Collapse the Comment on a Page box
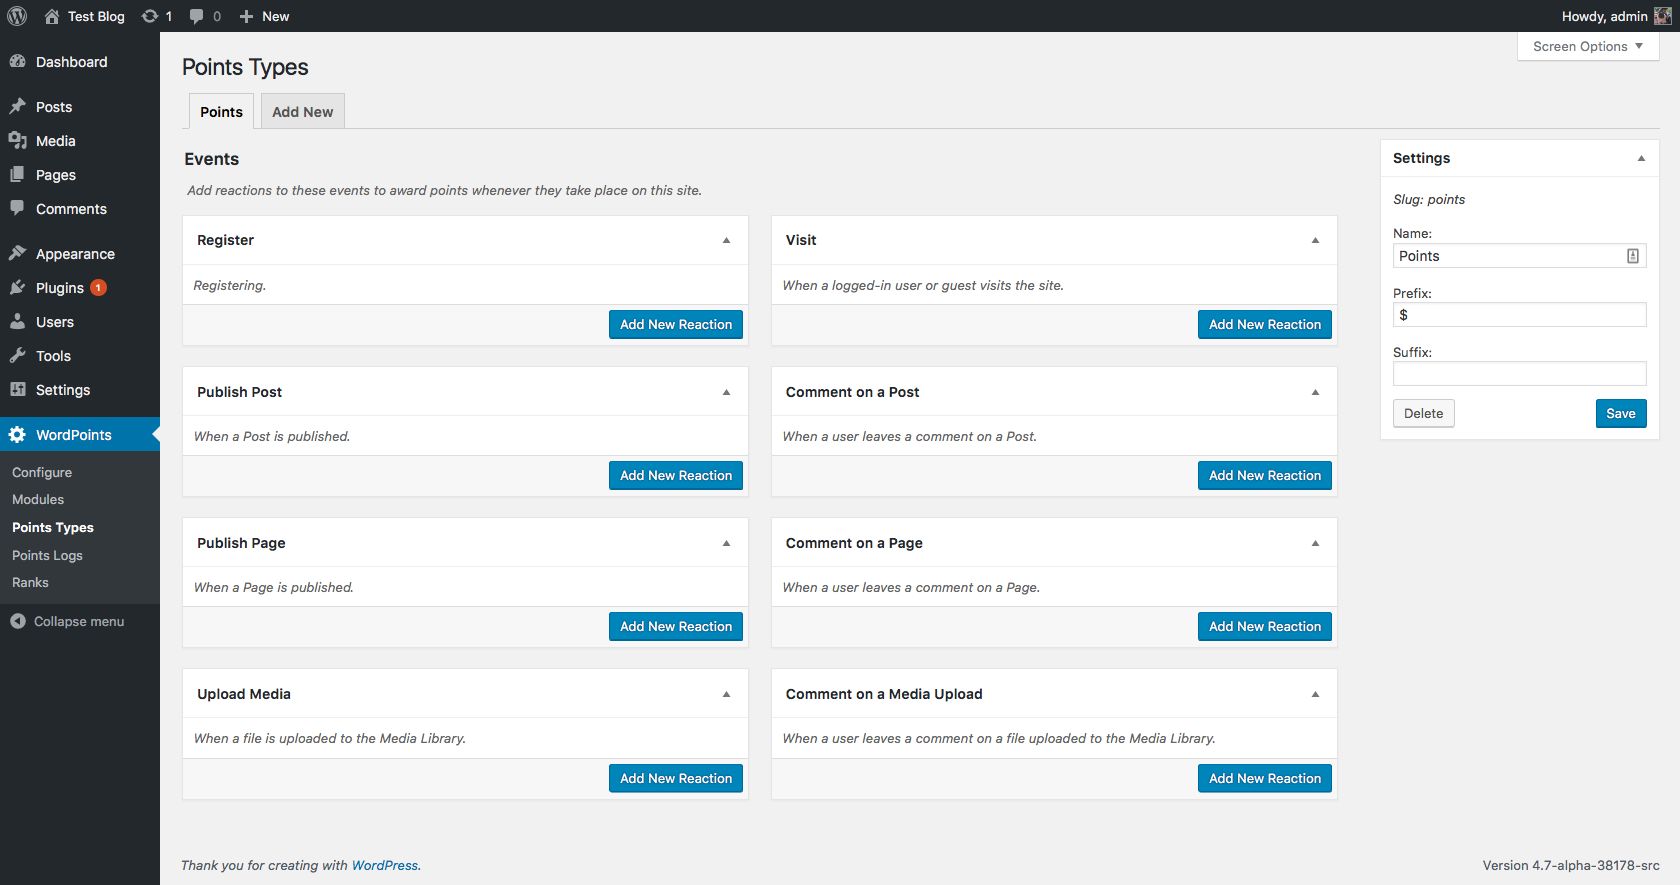The height and width of the screenshot is (885, 1680). (x=1316, y=543)
